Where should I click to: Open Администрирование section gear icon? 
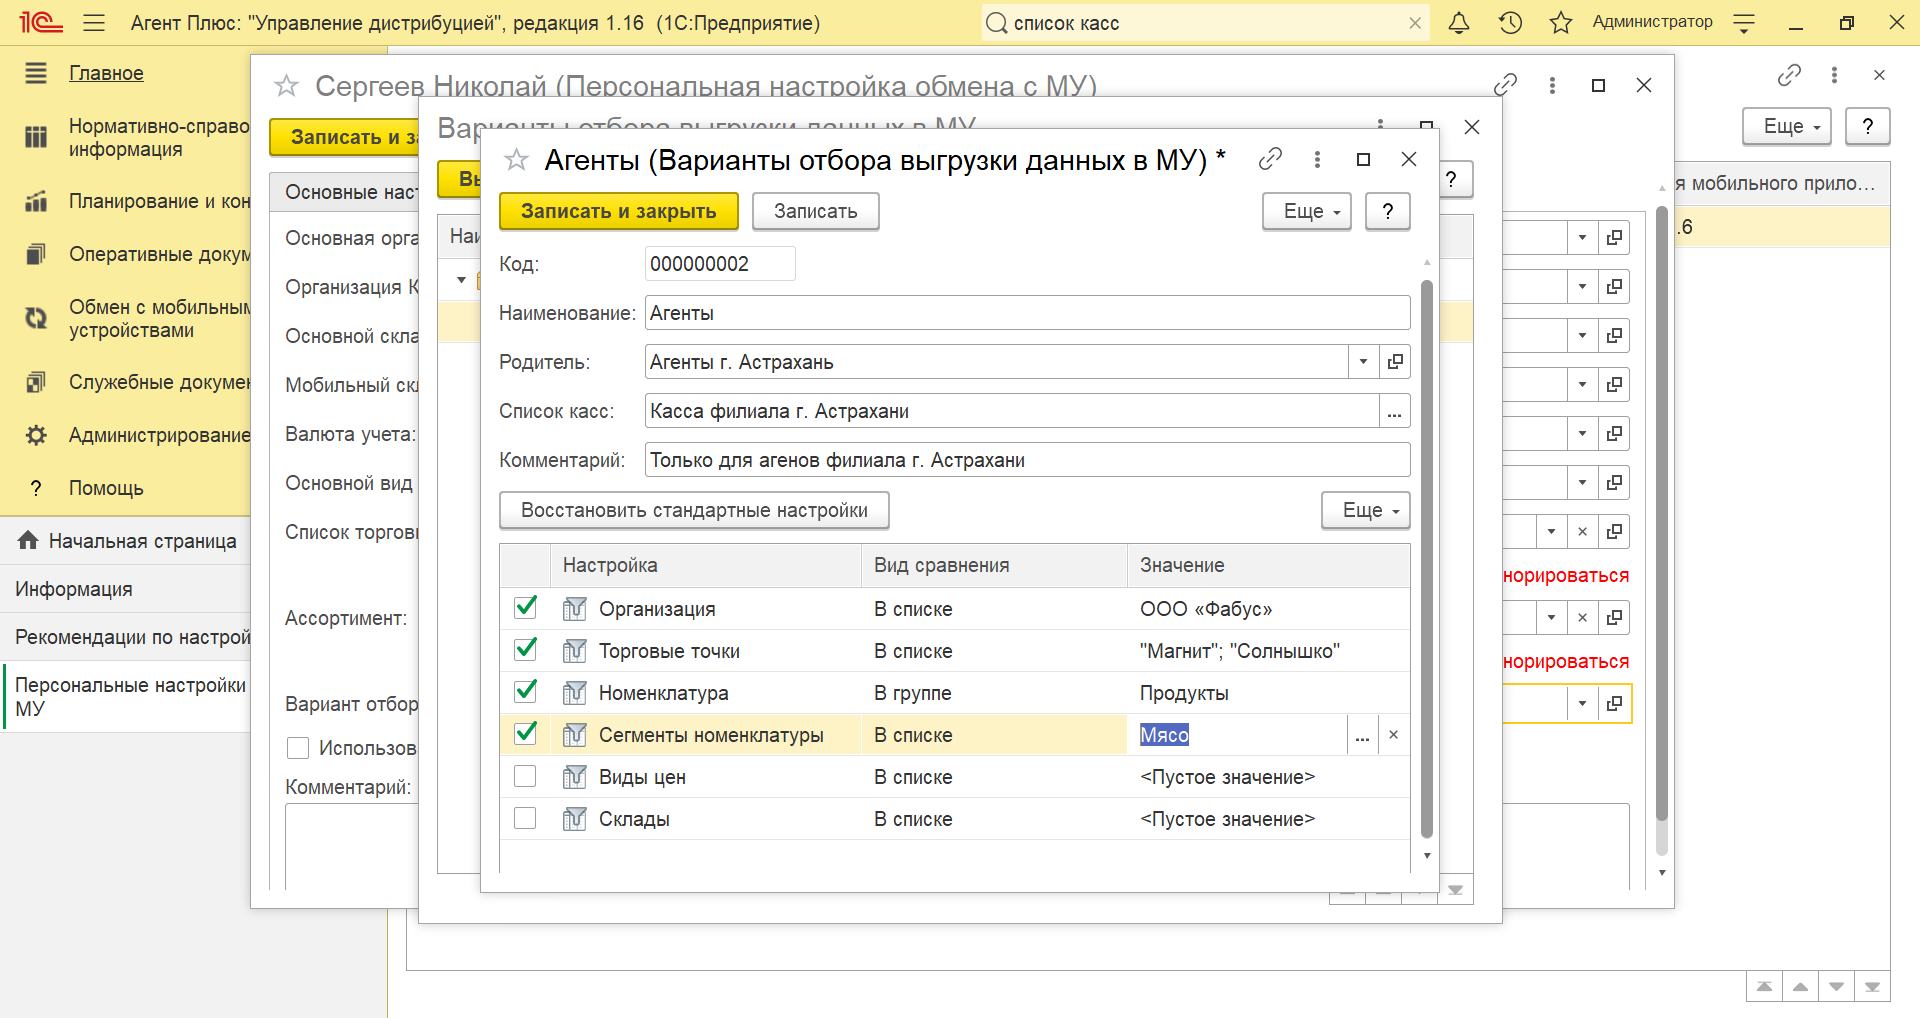click(x=36, y=435)
